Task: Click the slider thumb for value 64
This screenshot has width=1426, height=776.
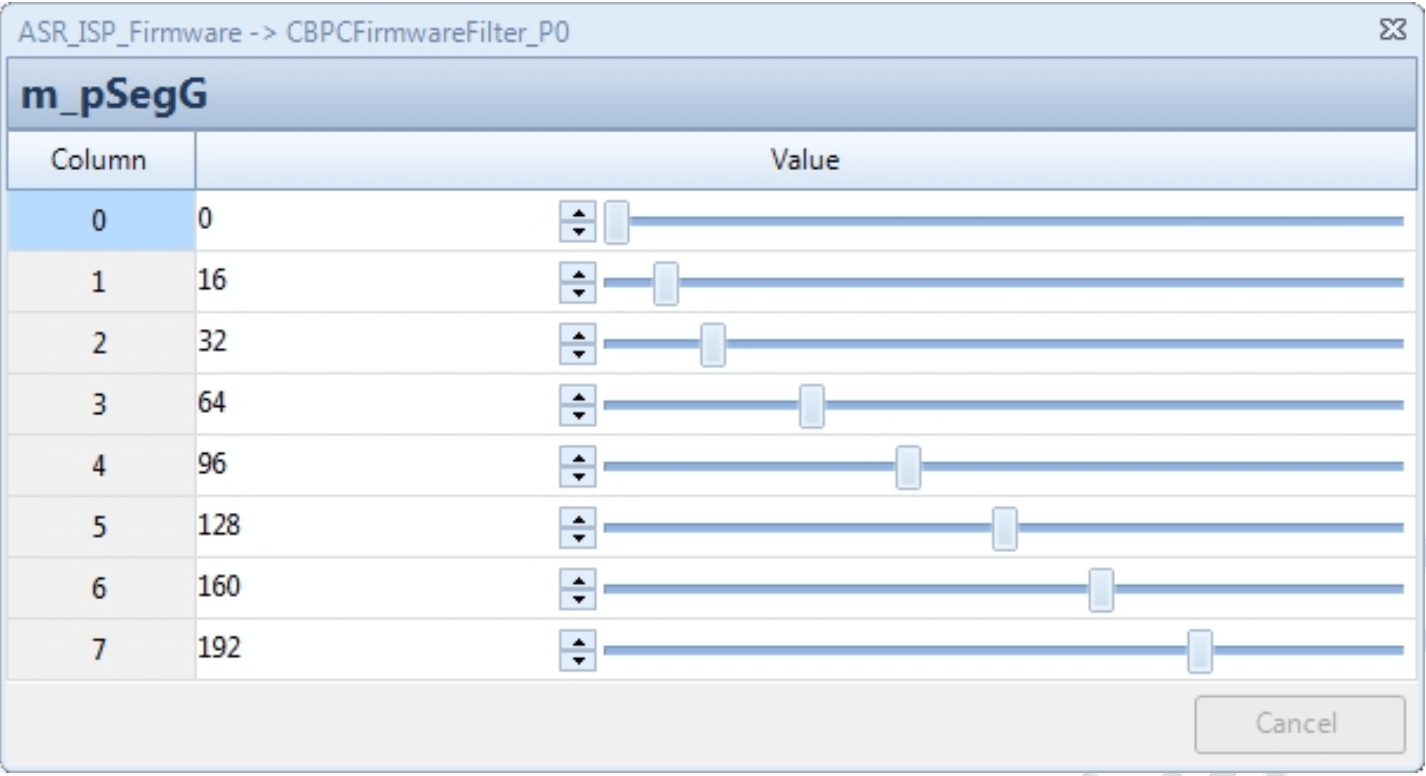Action: pyautogui.click(x=812, y=406)
